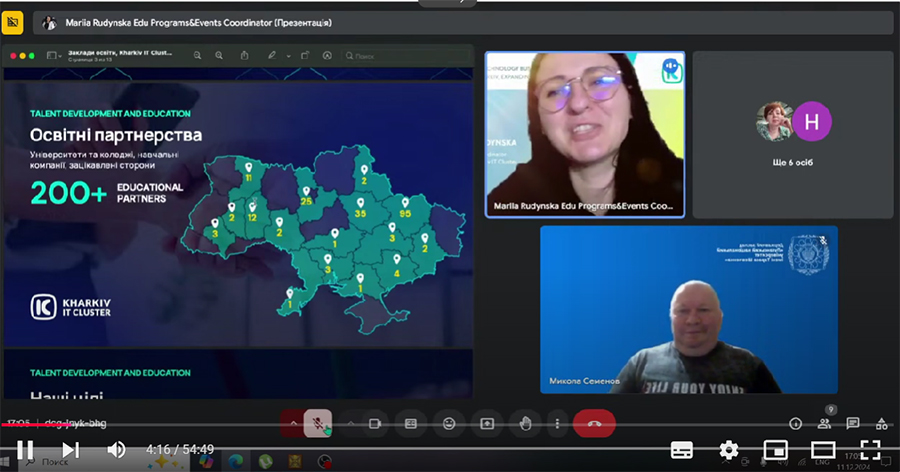The height and width of the screenshot is (472, 900).
Task: Click the map pin labeled 25
Action: (x=307, y=191)
